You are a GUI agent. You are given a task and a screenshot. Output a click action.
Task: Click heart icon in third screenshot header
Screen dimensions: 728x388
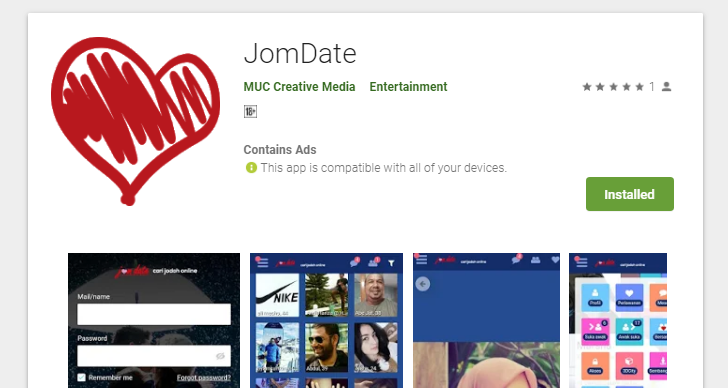click(x=555, y=260)
